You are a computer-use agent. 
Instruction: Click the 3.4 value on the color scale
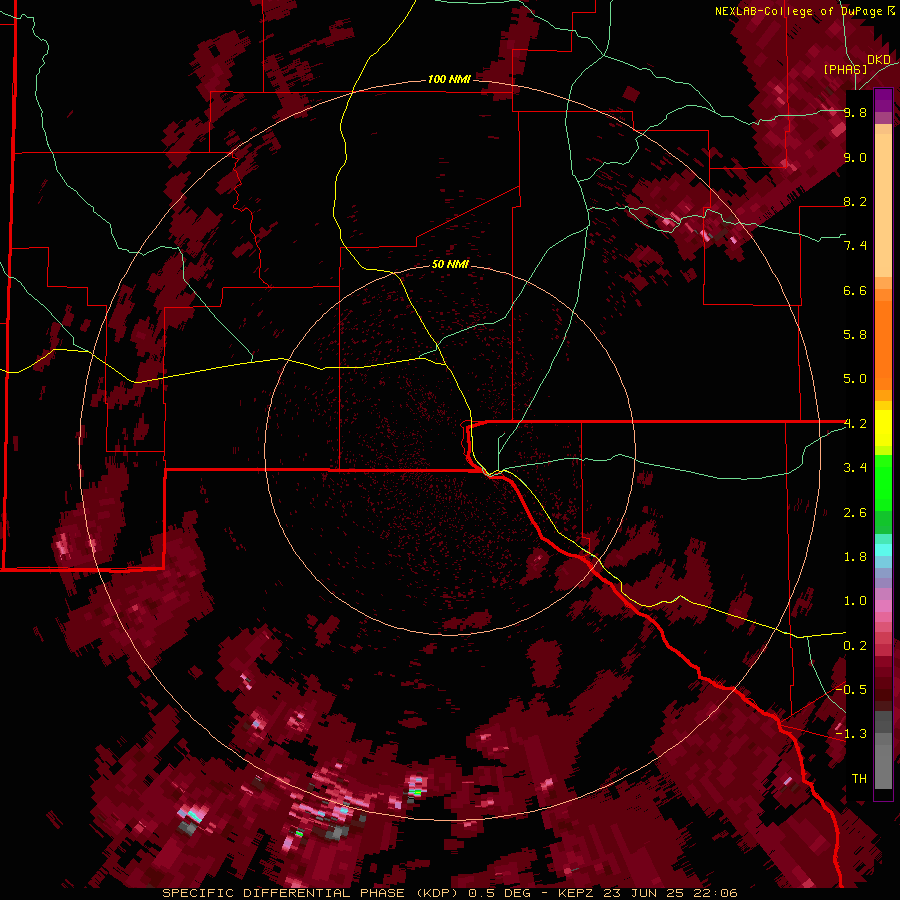click(855, 468)
